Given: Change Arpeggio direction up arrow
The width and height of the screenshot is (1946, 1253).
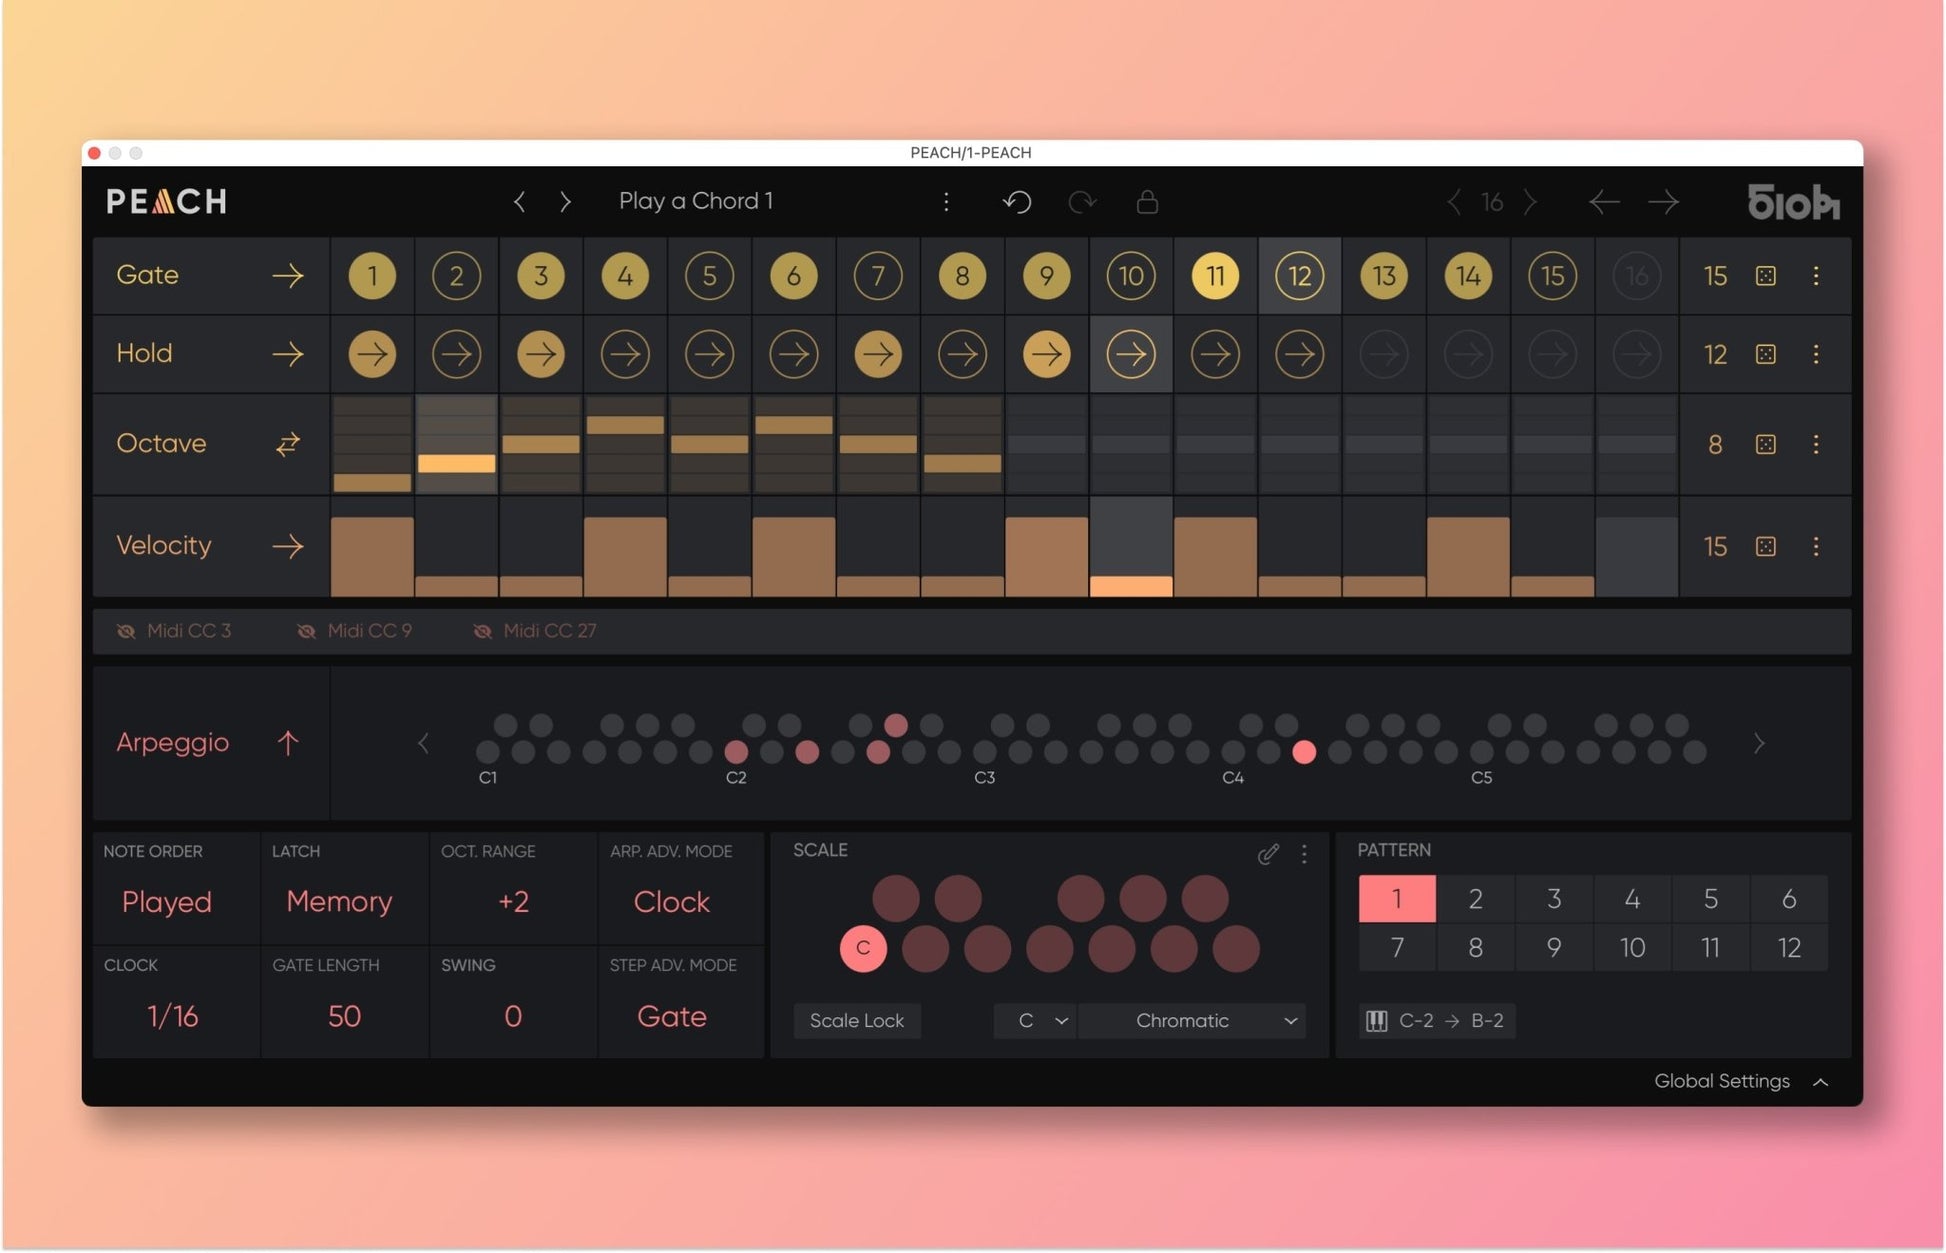Looking at the screenshot, I should point(288,743).
